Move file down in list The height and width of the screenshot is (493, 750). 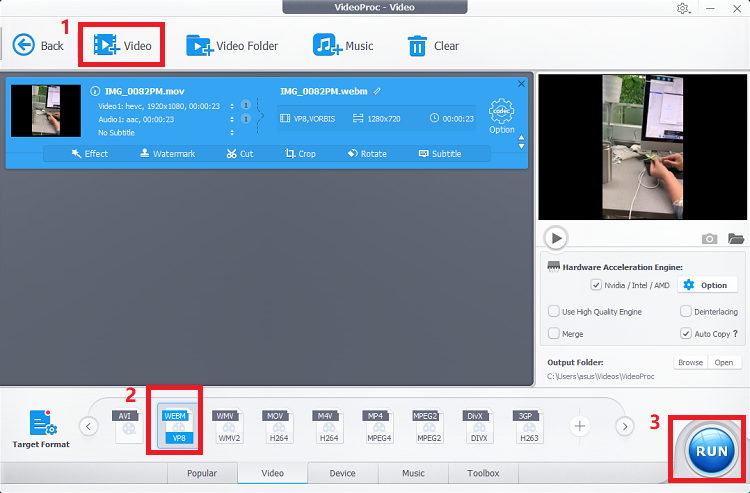(521, 146)
